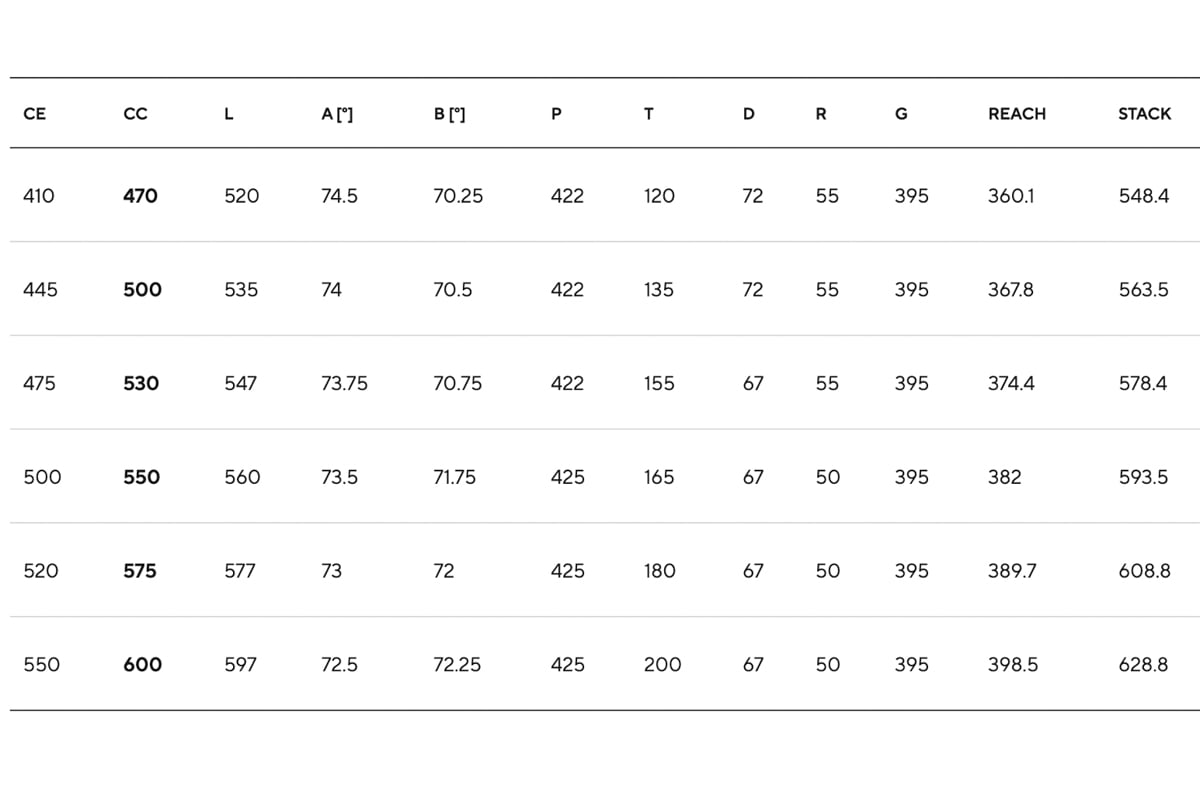The height and width of the screenshot is (800, 1200).
Task: Click the bold 470 size cell
Action: click(140, 196)
